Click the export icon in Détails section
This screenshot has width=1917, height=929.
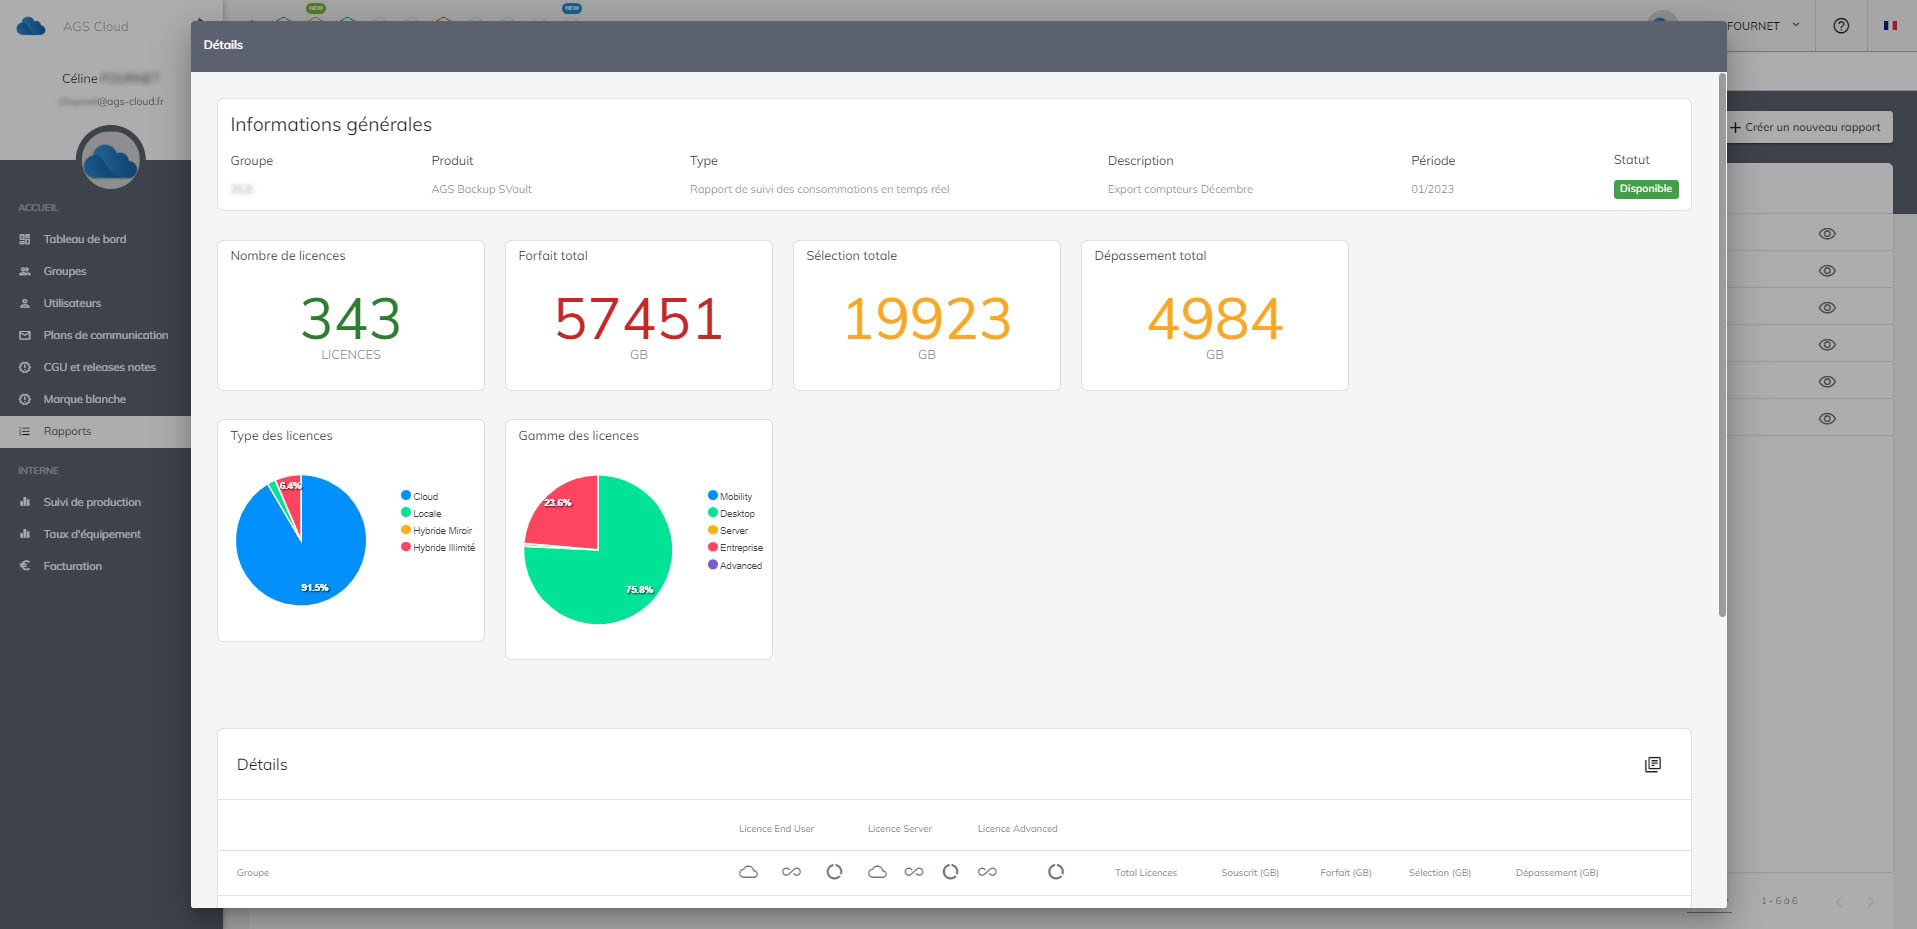(1653, 765)
